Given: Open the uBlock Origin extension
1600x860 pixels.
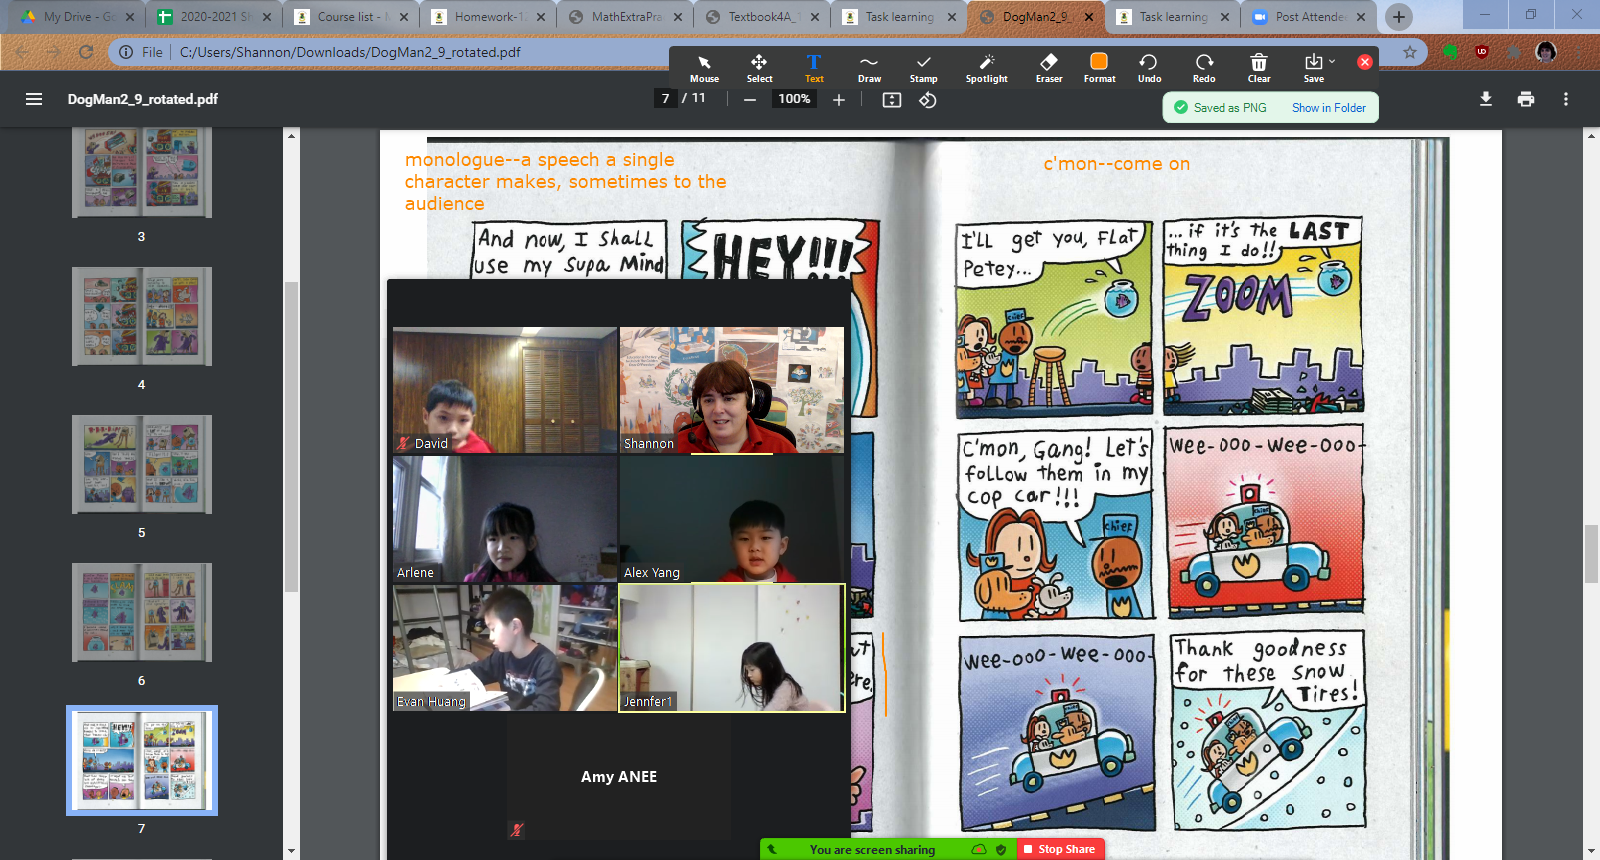Looking at the screenshot, I should [x=1482, y=52].
